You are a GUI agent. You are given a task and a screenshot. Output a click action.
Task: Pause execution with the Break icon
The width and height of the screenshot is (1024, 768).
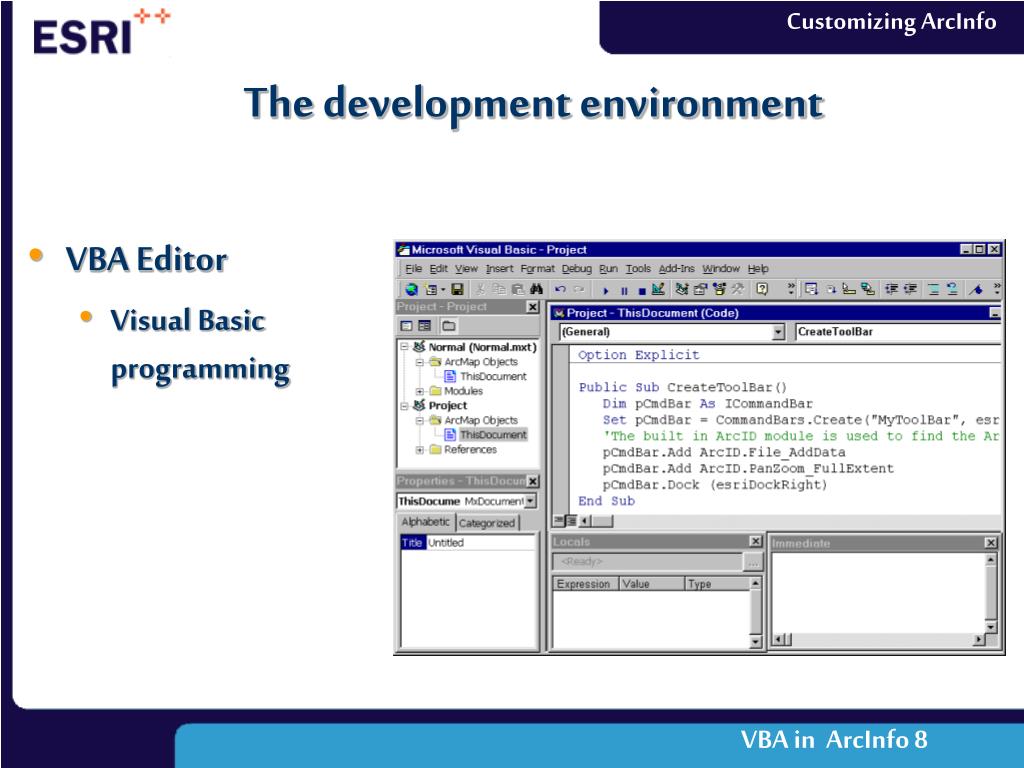click(x=624, y=291)
